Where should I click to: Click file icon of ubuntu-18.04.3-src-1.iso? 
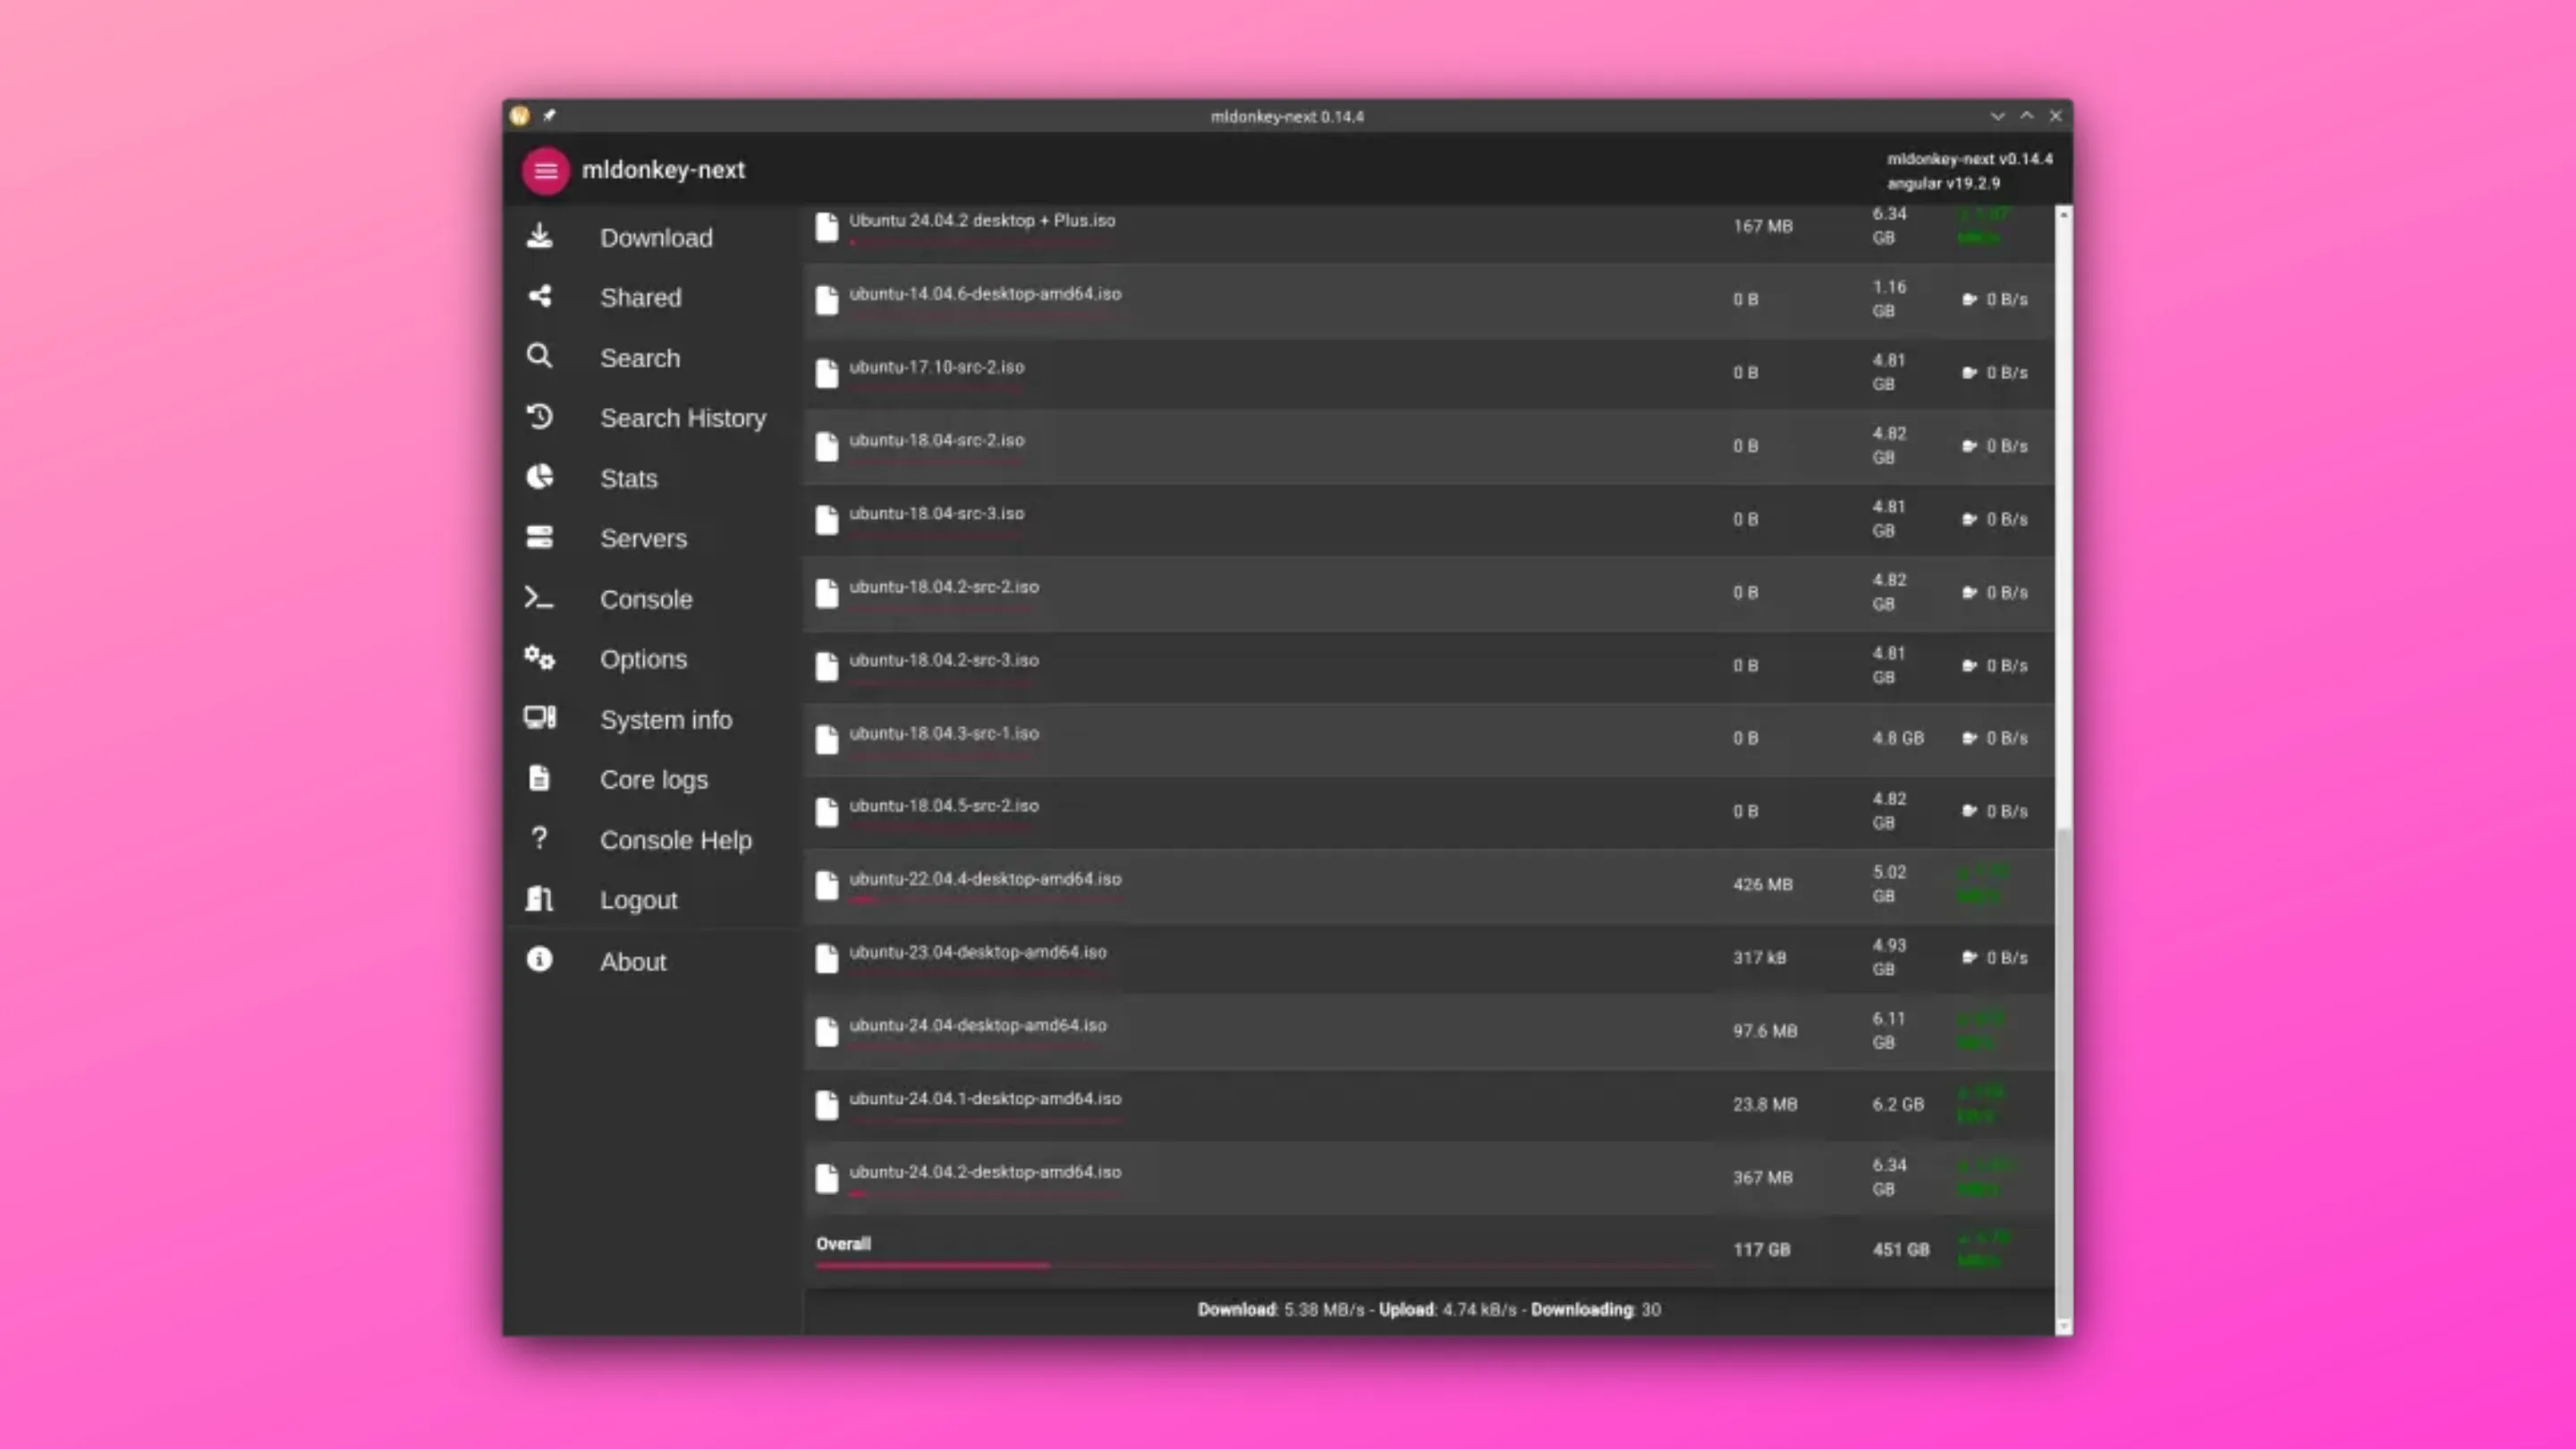[x=826, y=739]
